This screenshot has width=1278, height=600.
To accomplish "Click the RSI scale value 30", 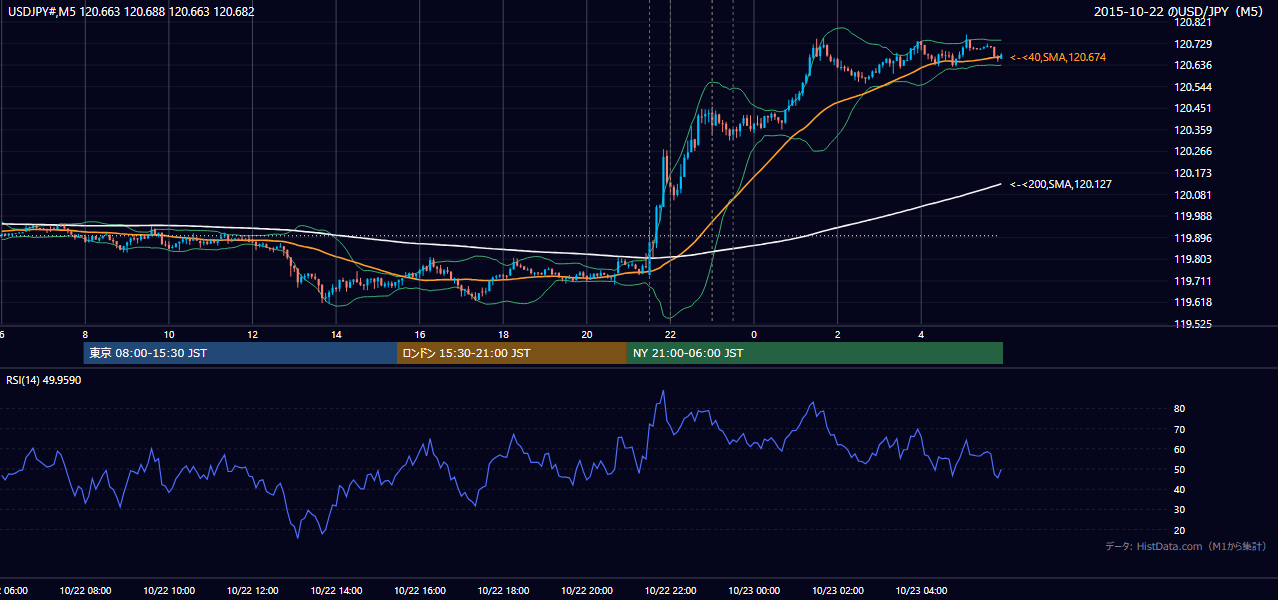I will tap(1180, 509).
